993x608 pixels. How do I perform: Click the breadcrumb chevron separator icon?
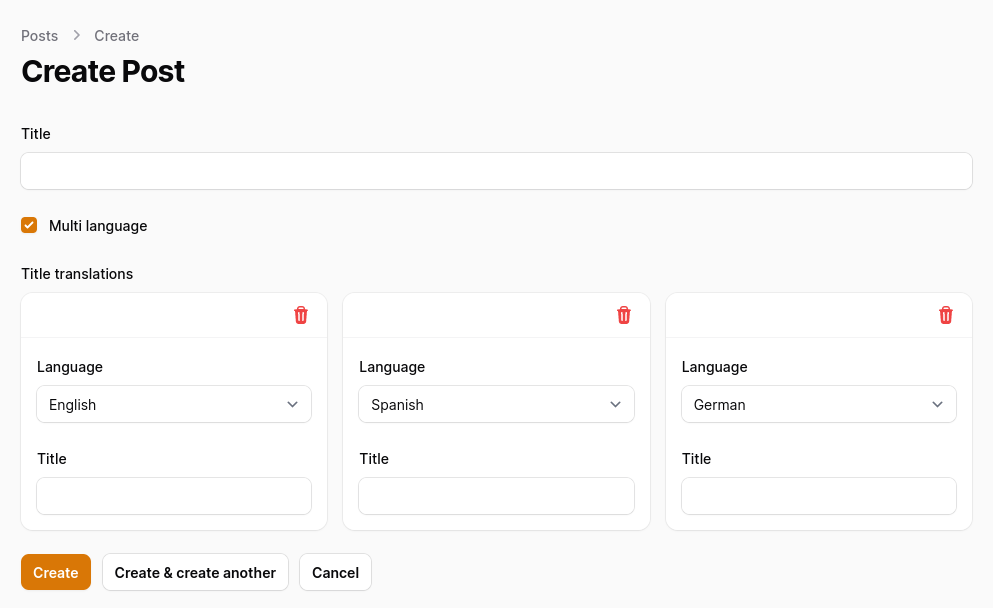77,36
